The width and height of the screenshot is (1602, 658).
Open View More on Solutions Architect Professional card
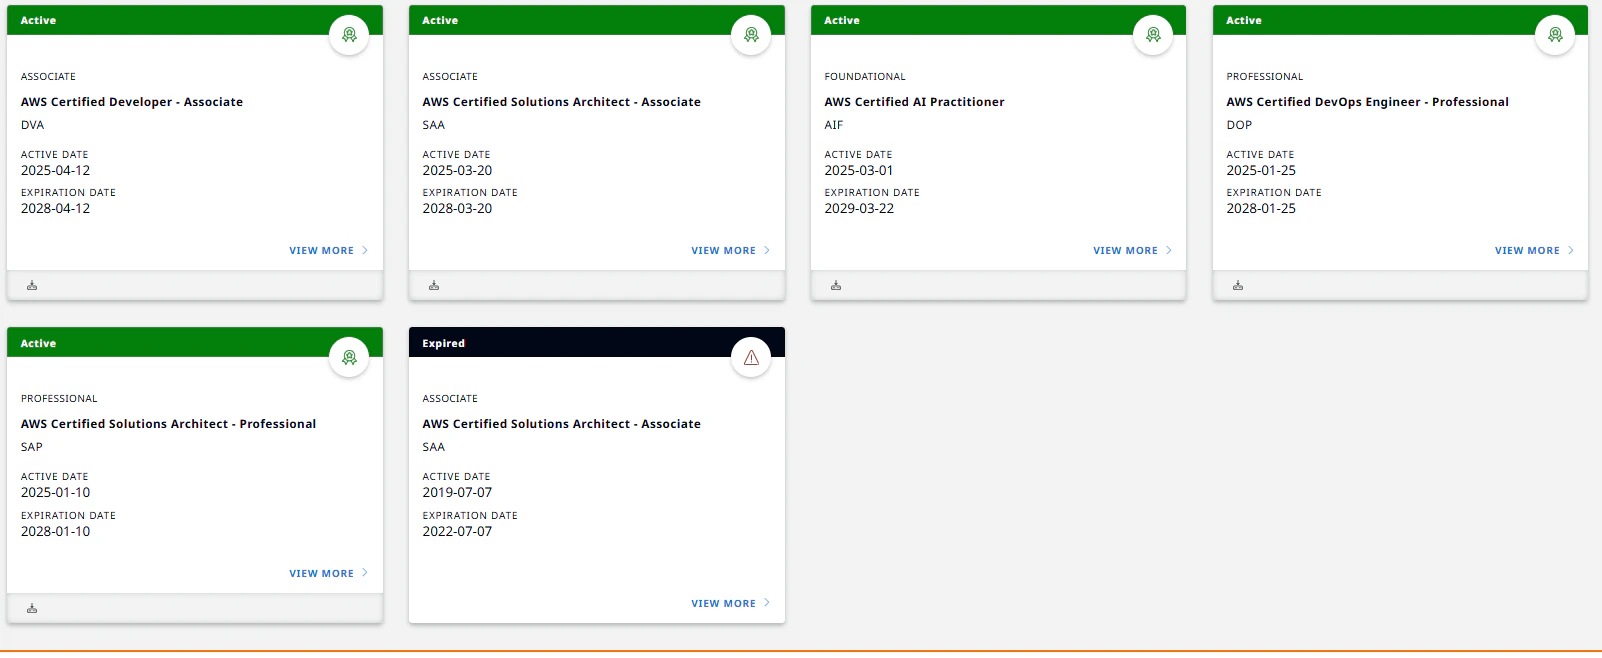tap(322, 574)
